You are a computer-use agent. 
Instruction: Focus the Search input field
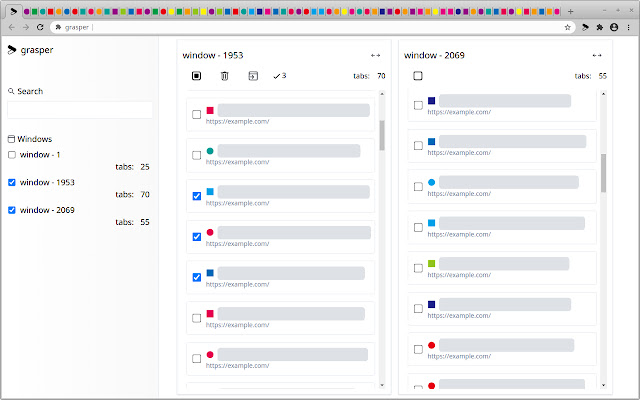pos(80,110)
